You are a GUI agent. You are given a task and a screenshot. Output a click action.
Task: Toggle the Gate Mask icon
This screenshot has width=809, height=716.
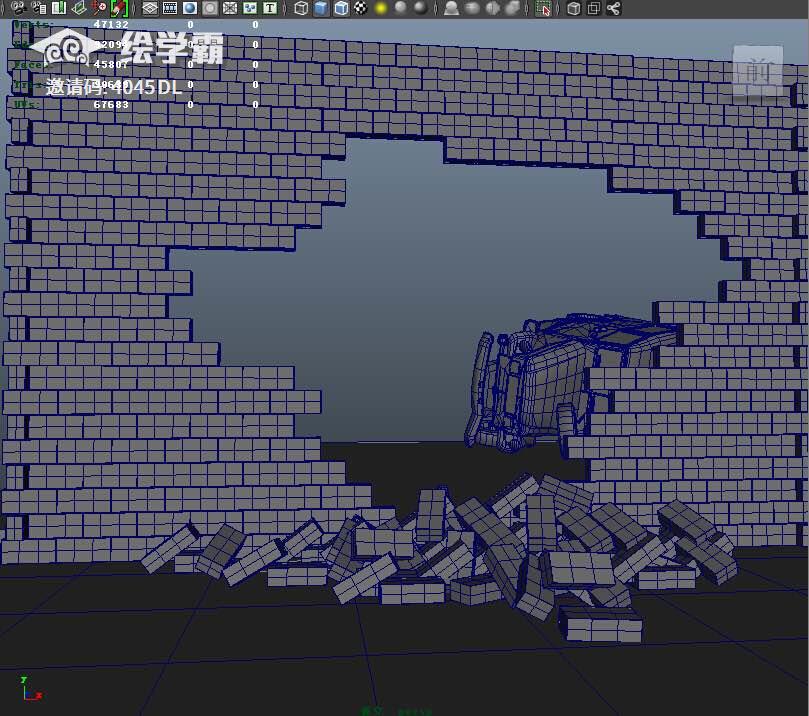tap(210, 8)
